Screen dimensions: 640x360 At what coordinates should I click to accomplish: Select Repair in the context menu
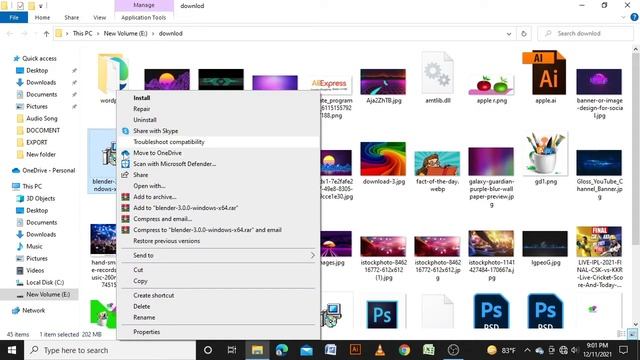tap(142, 109)
